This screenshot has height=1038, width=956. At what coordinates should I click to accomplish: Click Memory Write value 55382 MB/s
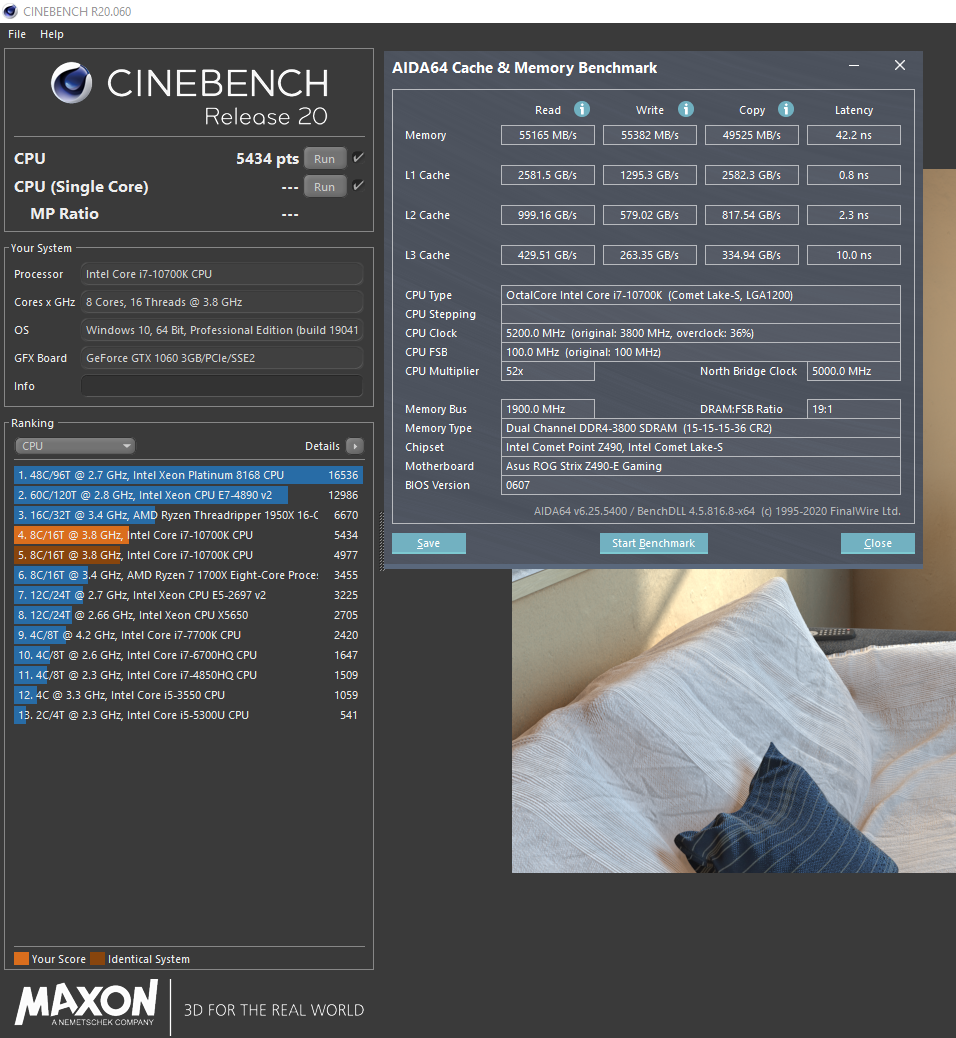coord(649,135)
